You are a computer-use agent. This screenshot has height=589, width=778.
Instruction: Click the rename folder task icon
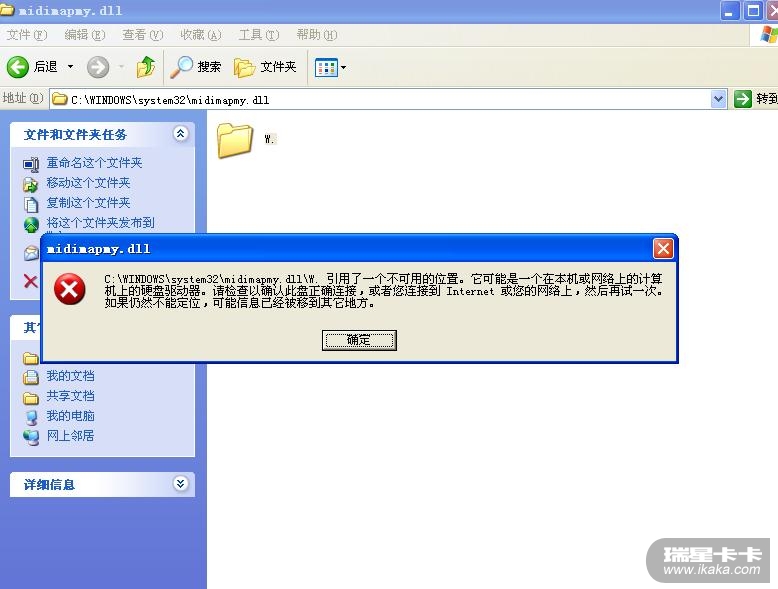(31, 164)
